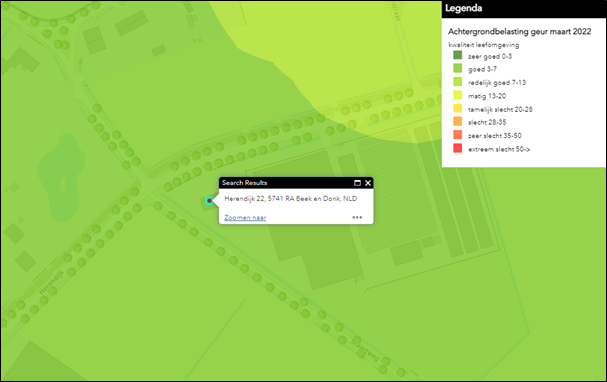Click the Zoomen naar link
This screenshot has height=382, width=607.
coord(245,218)
